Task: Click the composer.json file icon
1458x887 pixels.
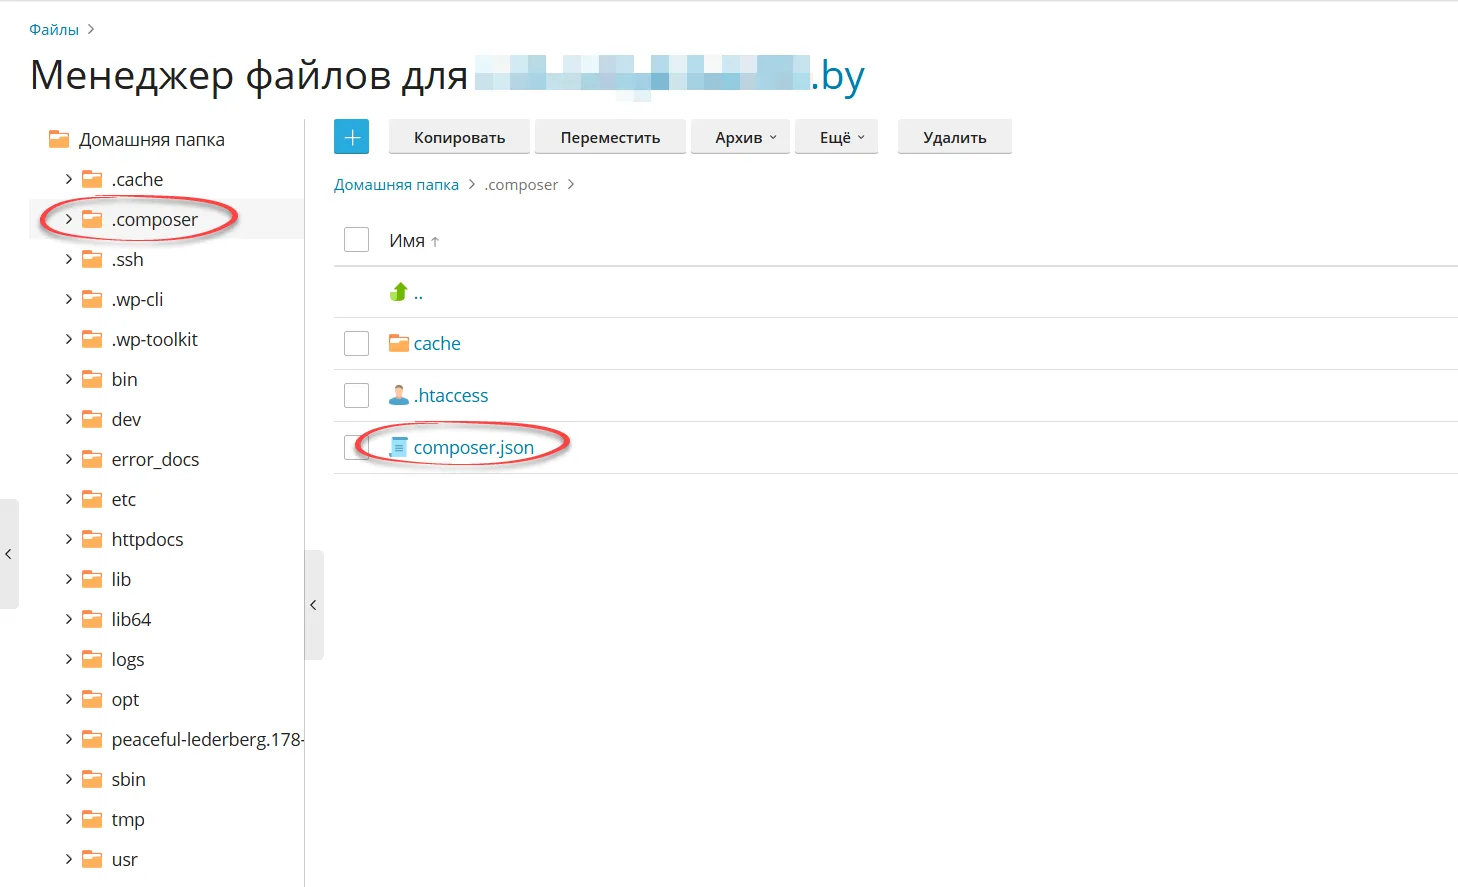Action: tap(399, 447)
